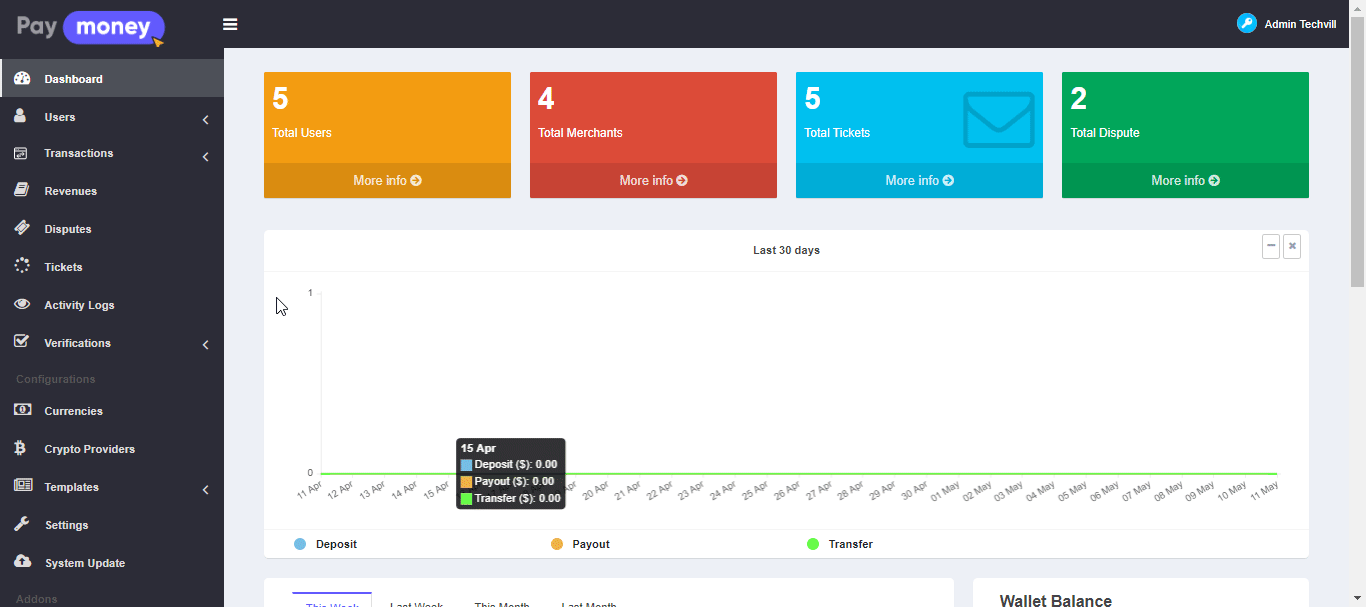Open Disputes via its ticket icon
This screenshot has width=1366, height=607.
tap(21, 228)
